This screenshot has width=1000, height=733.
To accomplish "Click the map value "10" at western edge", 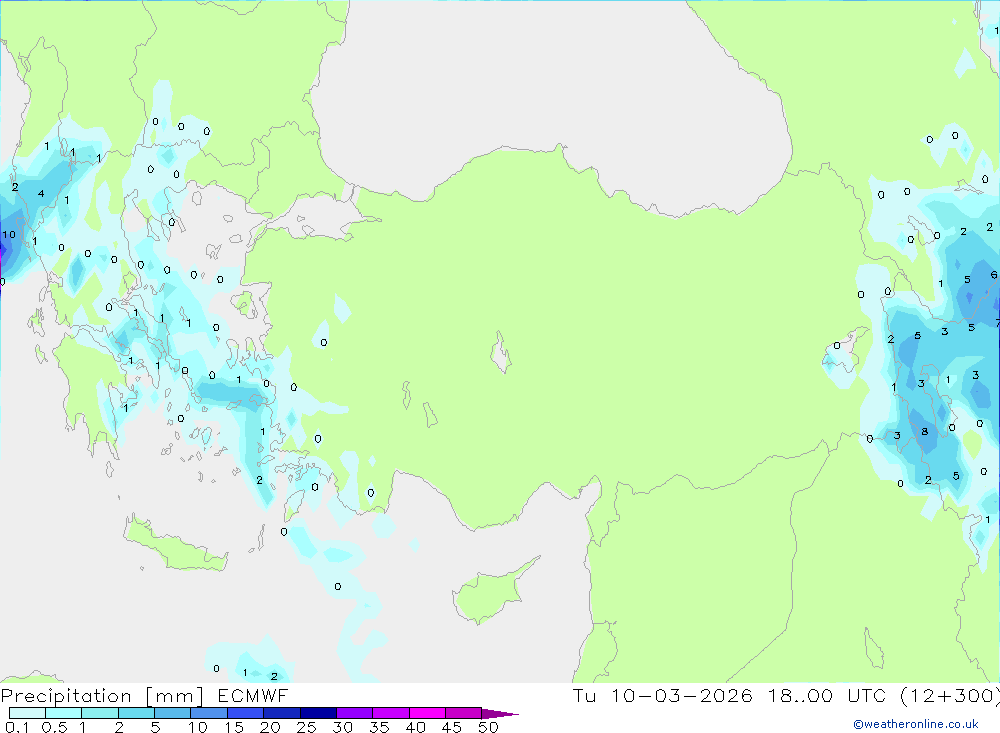I will tap(9, 234).
